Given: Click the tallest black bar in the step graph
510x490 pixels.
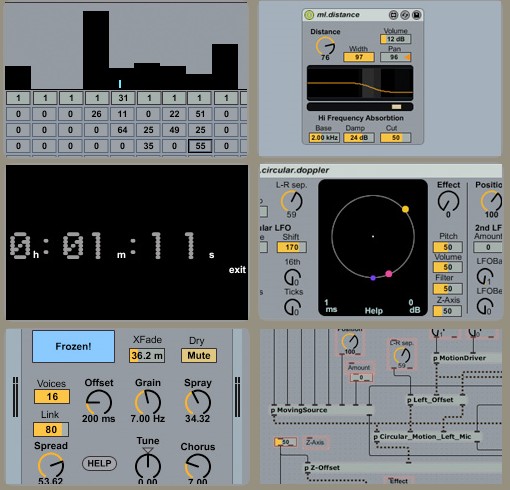Looking at the screenshot, I should point(96,50).
